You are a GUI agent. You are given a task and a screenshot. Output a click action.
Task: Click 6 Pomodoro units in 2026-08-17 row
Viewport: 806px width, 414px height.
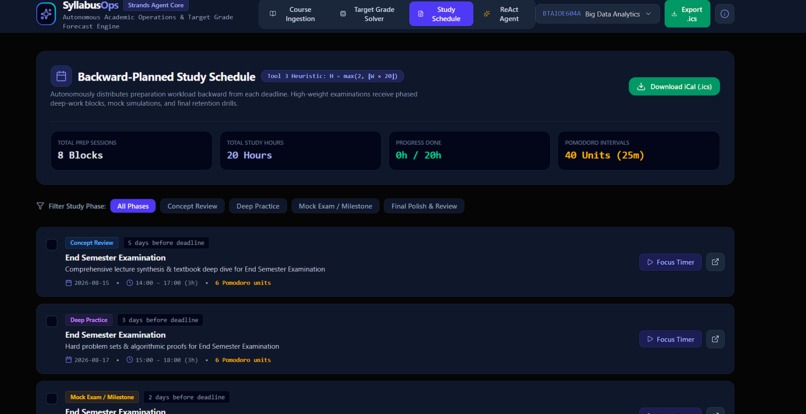point(243,360)
